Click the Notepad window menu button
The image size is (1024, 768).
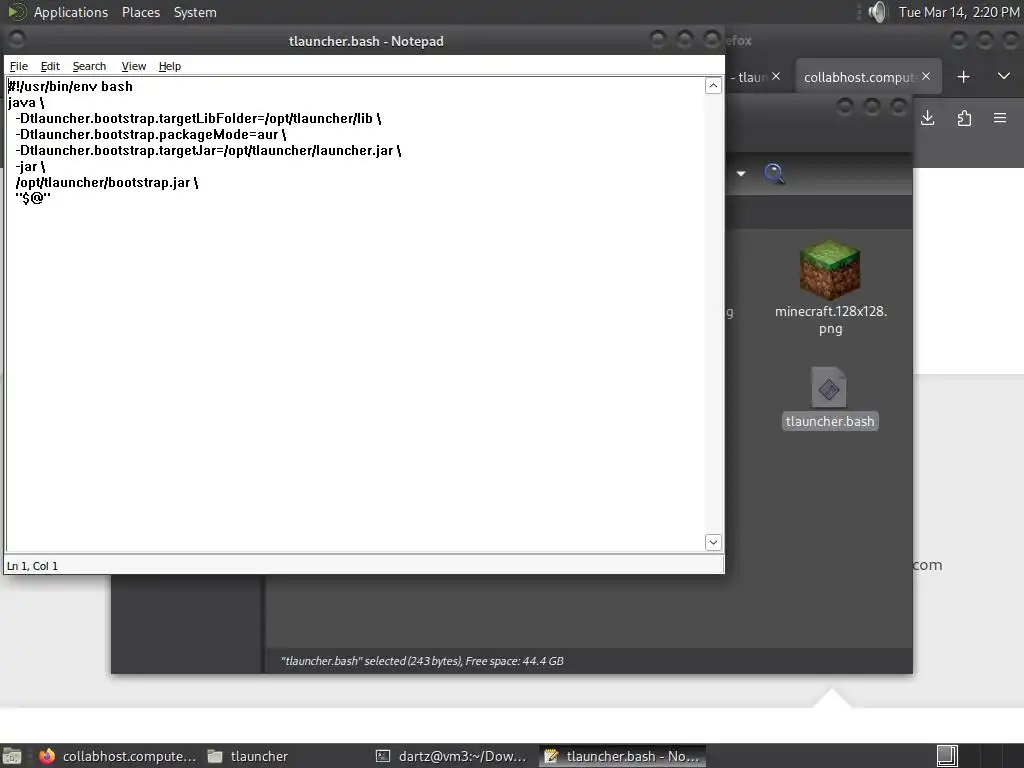(x=17, y=40)
